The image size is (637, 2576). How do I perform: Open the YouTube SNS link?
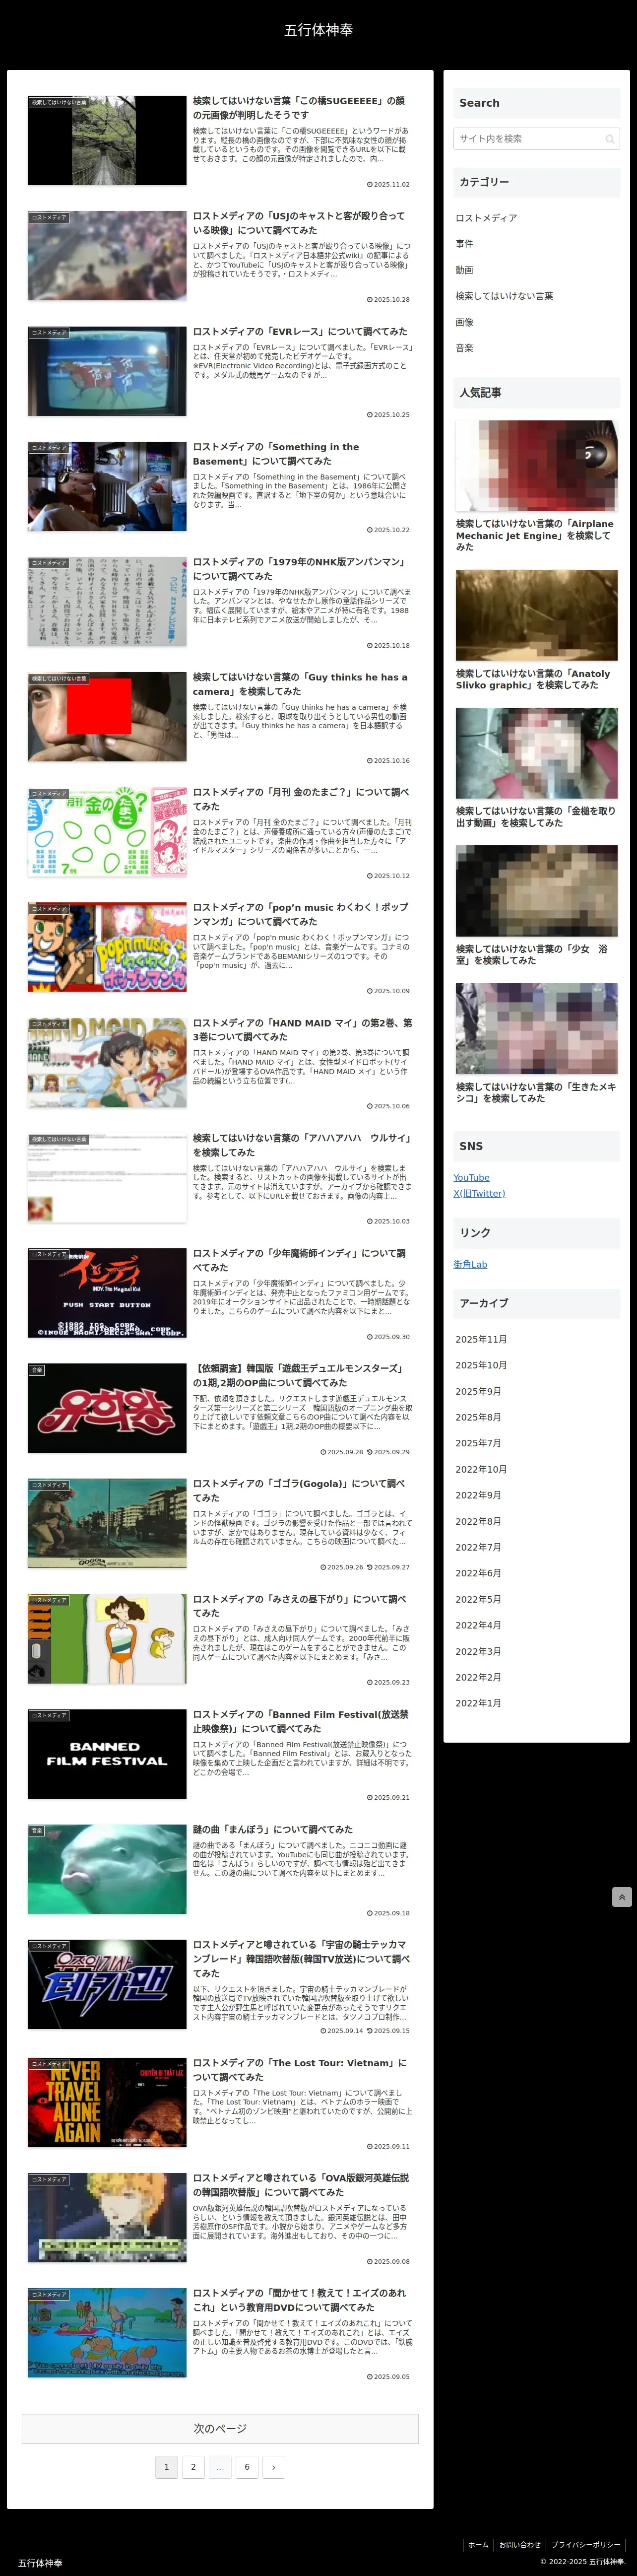(471, 1177)
